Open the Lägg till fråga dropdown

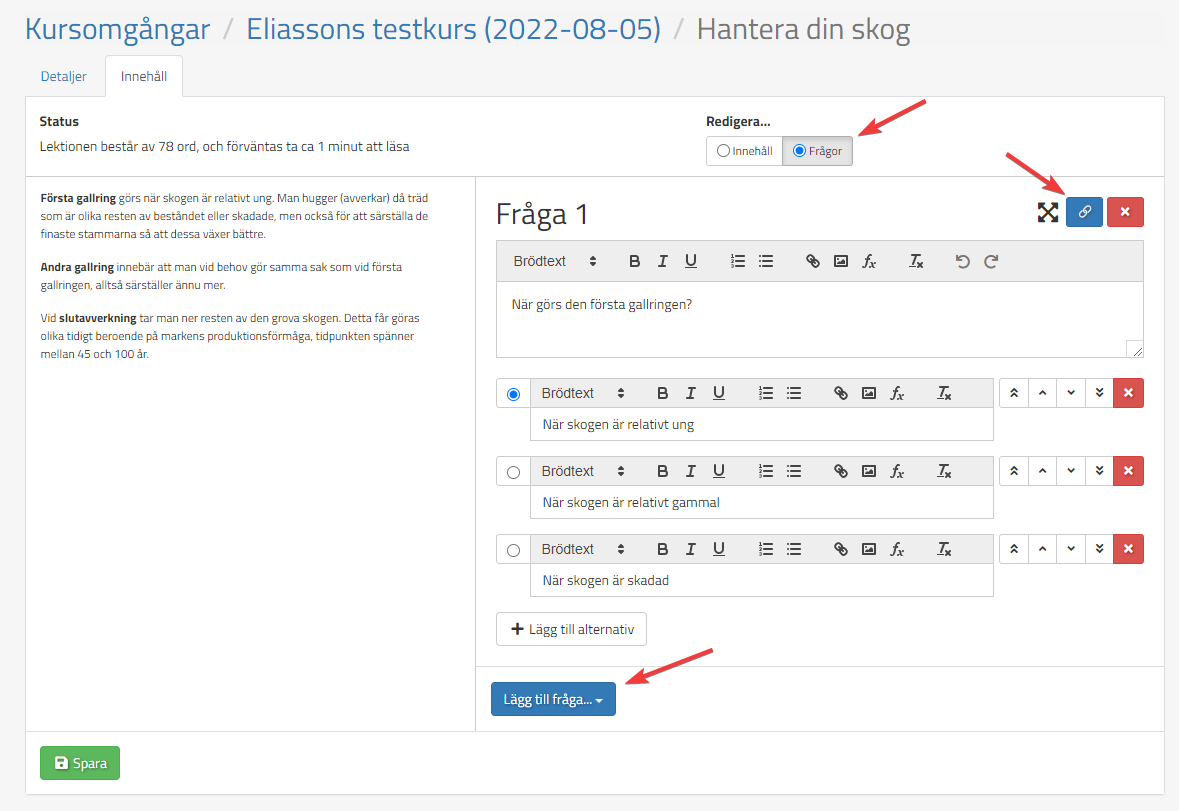553,699
